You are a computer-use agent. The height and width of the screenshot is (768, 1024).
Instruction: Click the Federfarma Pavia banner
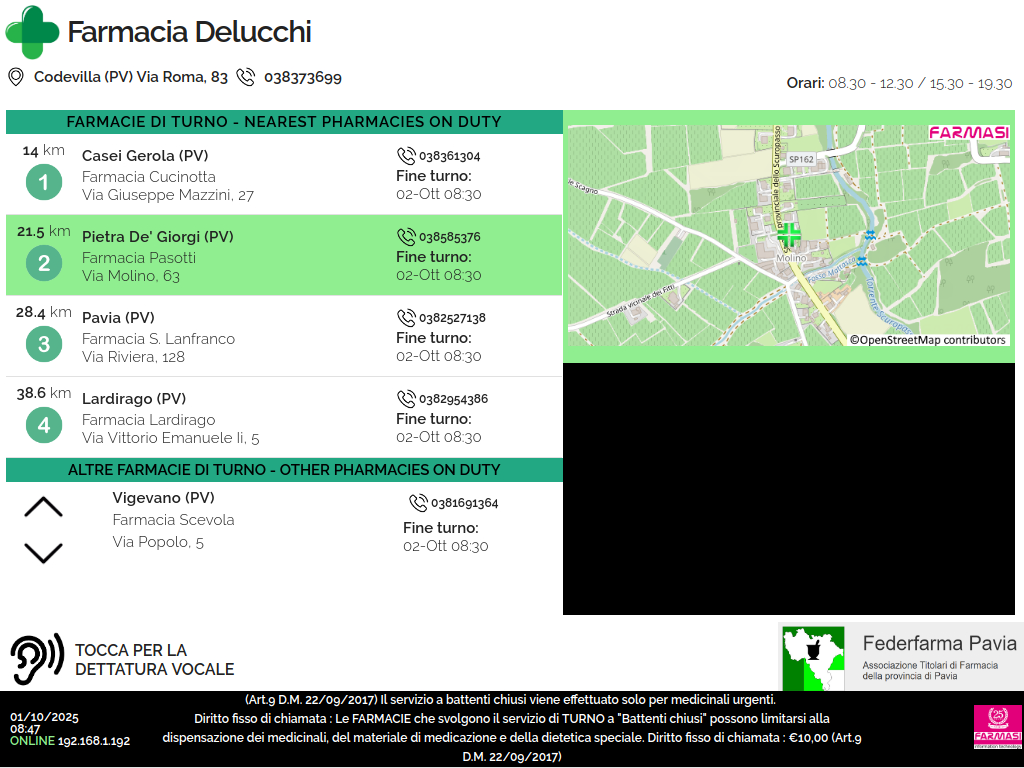click(900, 657)
